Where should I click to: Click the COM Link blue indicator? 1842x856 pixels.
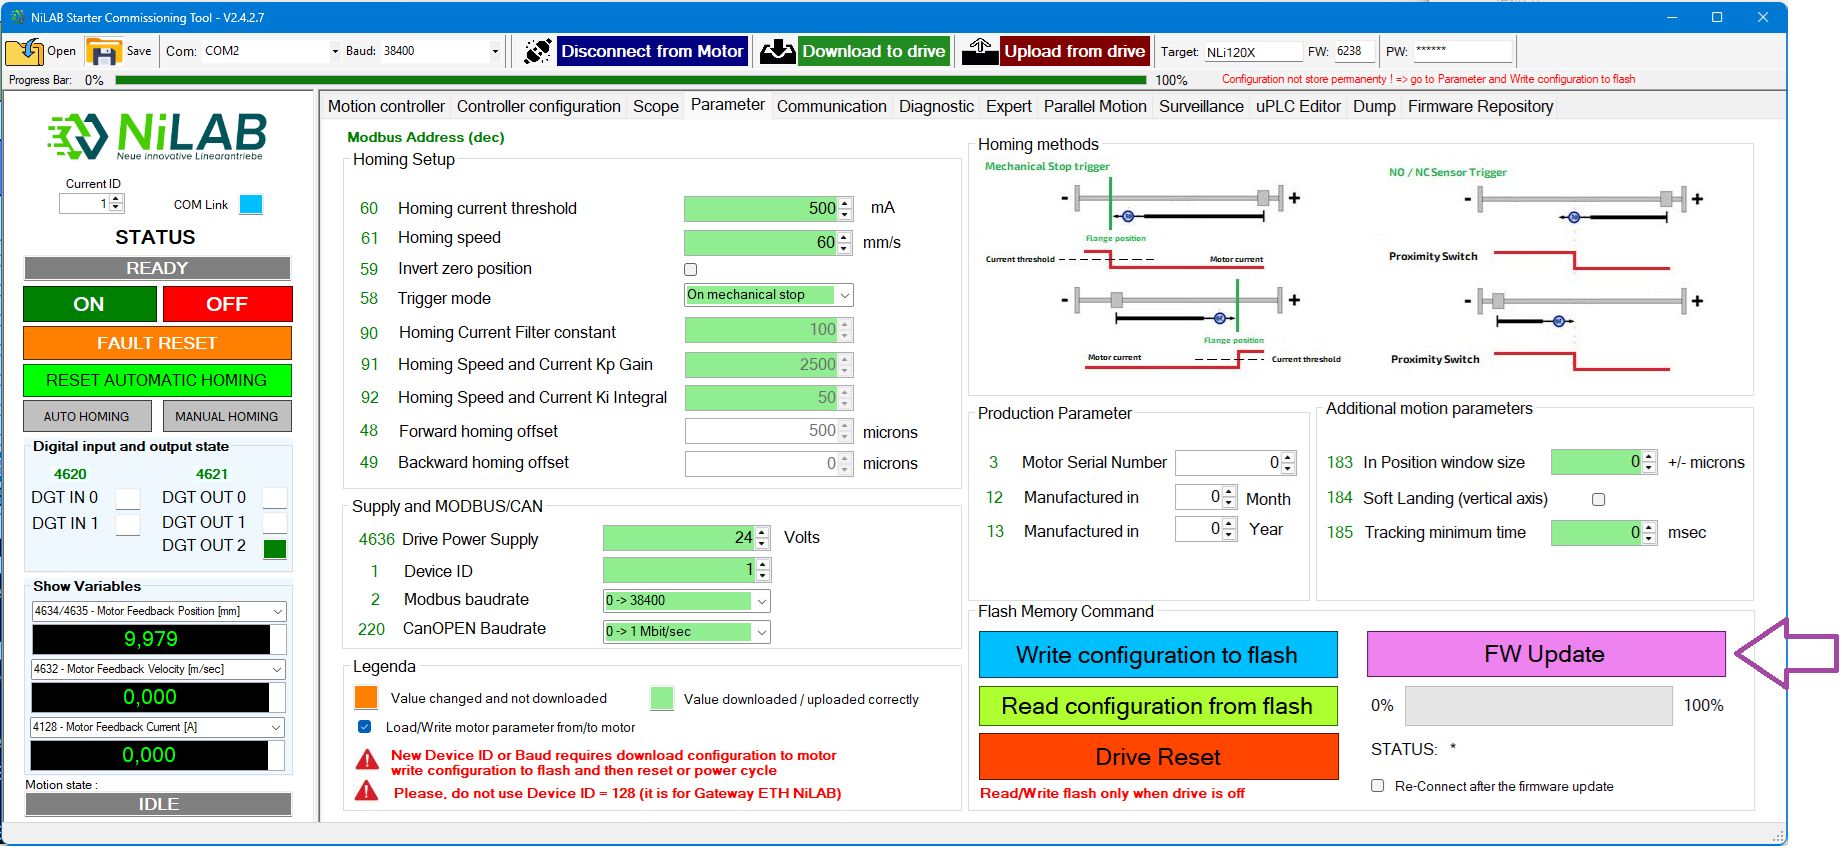pos(251,205)
